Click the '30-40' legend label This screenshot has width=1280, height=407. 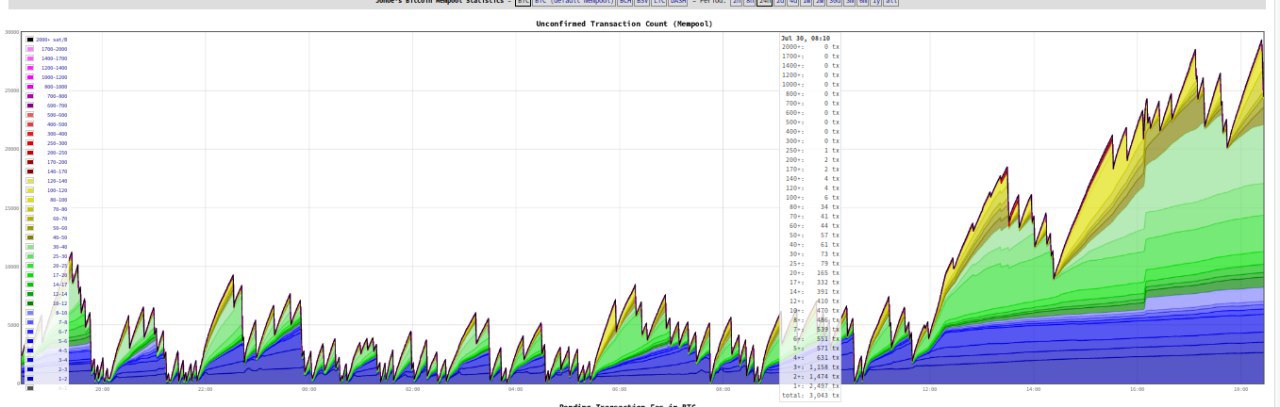click(x=60, y=247)
